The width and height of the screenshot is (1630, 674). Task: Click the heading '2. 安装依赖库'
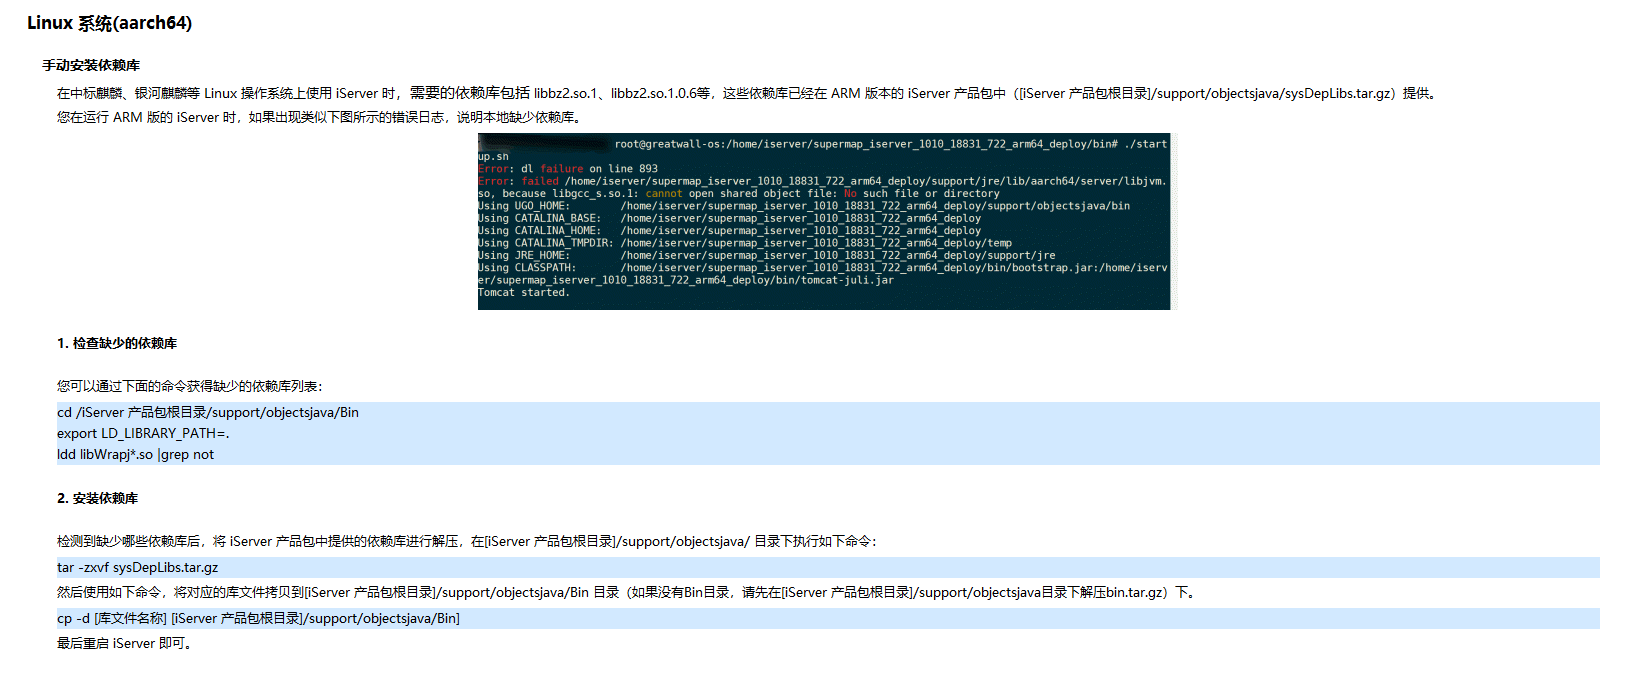98,498
